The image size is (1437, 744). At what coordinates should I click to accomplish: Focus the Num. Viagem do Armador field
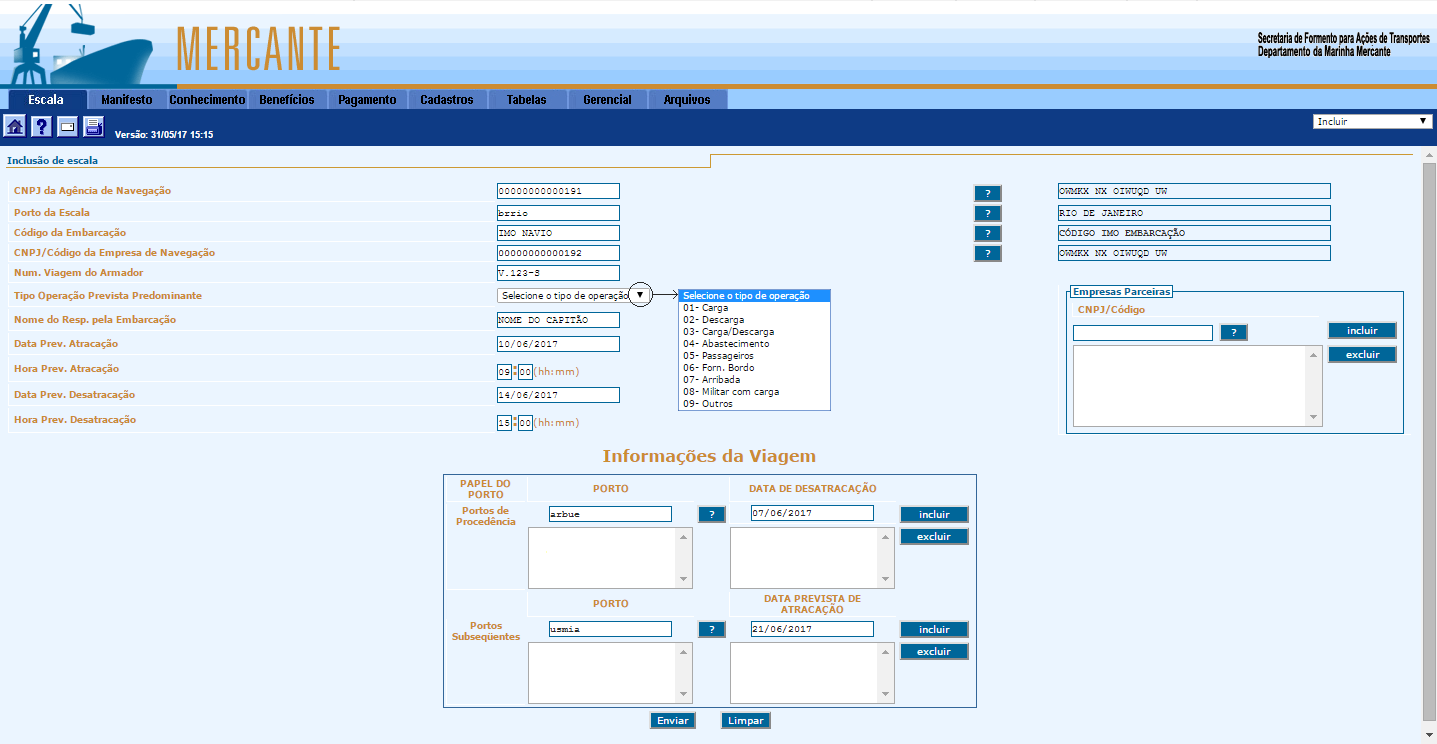558,273
